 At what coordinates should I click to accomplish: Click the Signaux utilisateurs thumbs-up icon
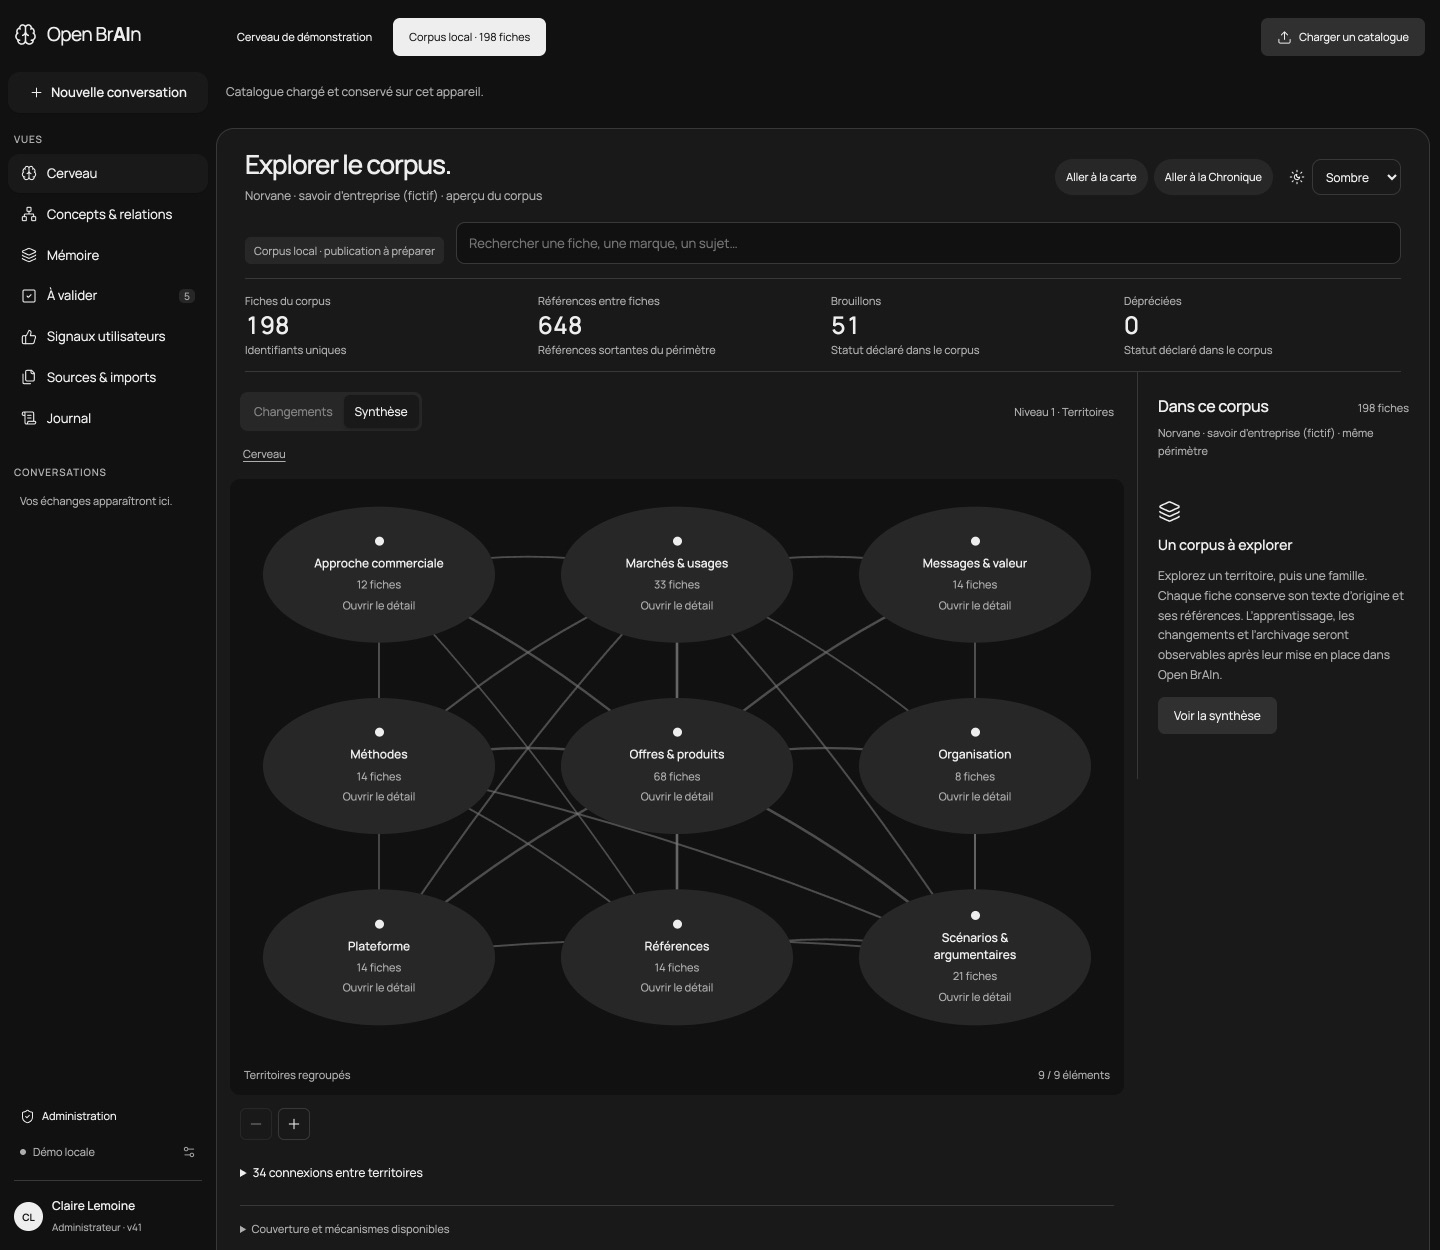[29, 337]
